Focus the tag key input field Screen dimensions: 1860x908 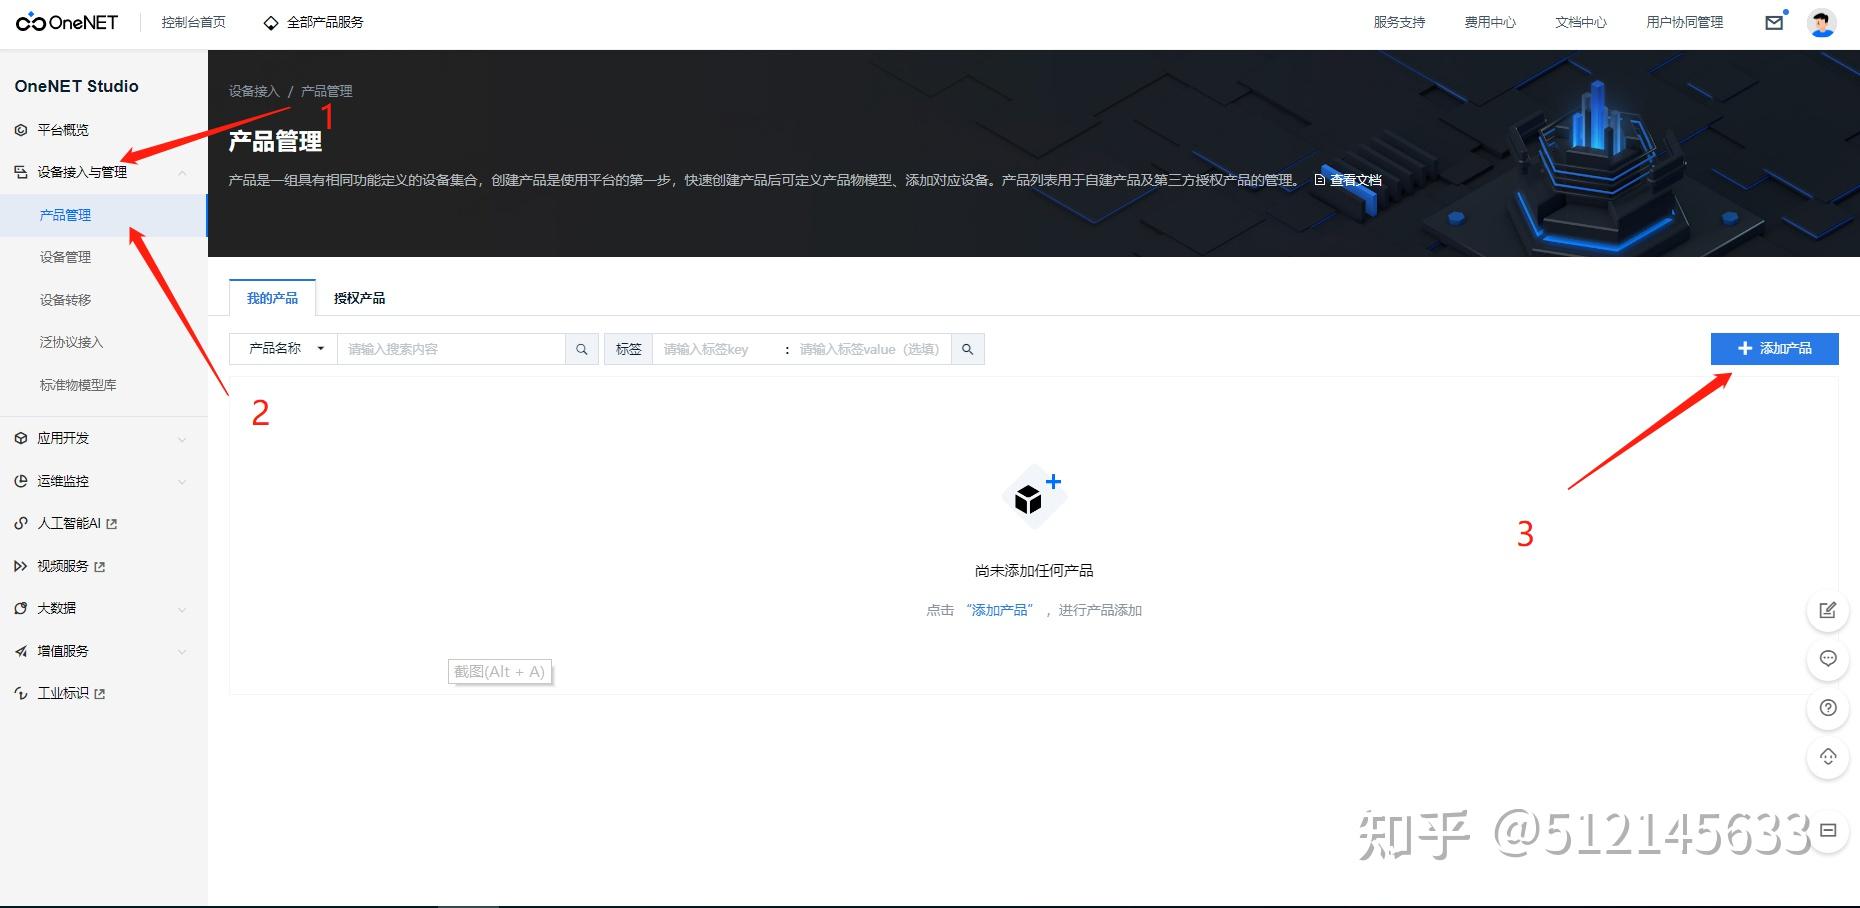(x=716, y=349)
